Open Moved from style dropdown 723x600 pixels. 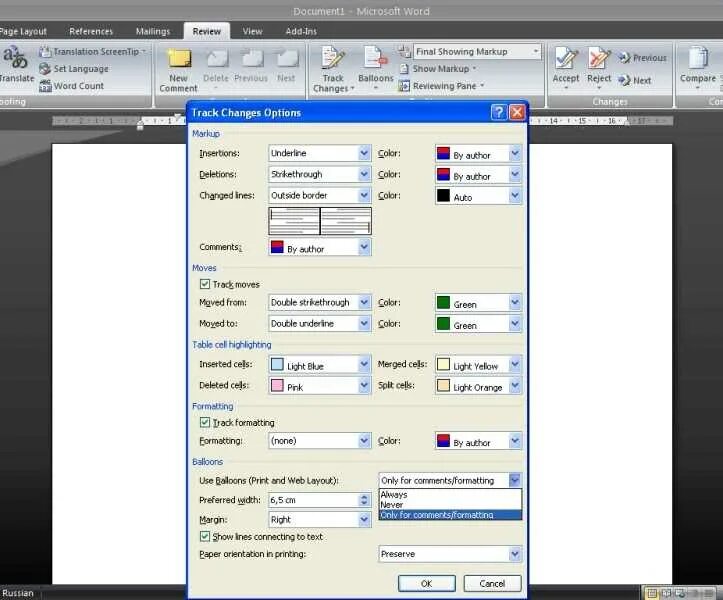pos(320,303)
